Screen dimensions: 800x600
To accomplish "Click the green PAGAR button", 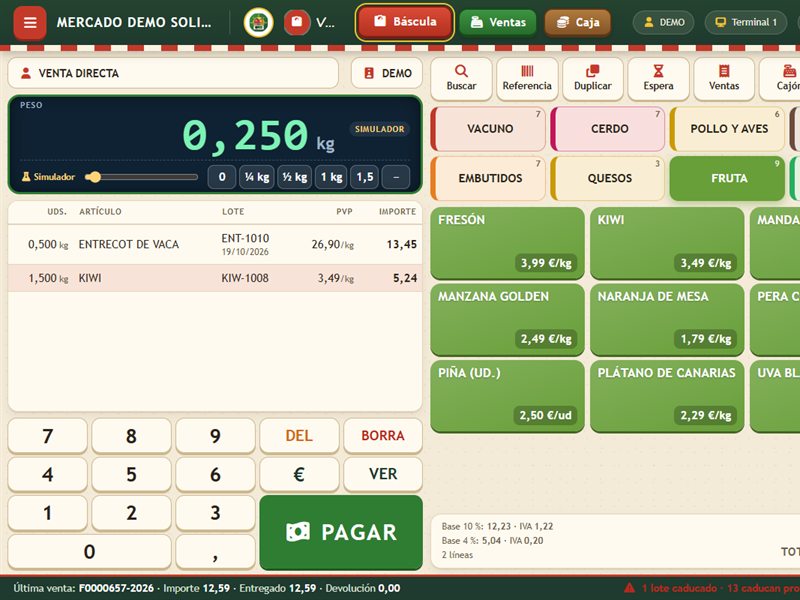I will coord(341,532).
